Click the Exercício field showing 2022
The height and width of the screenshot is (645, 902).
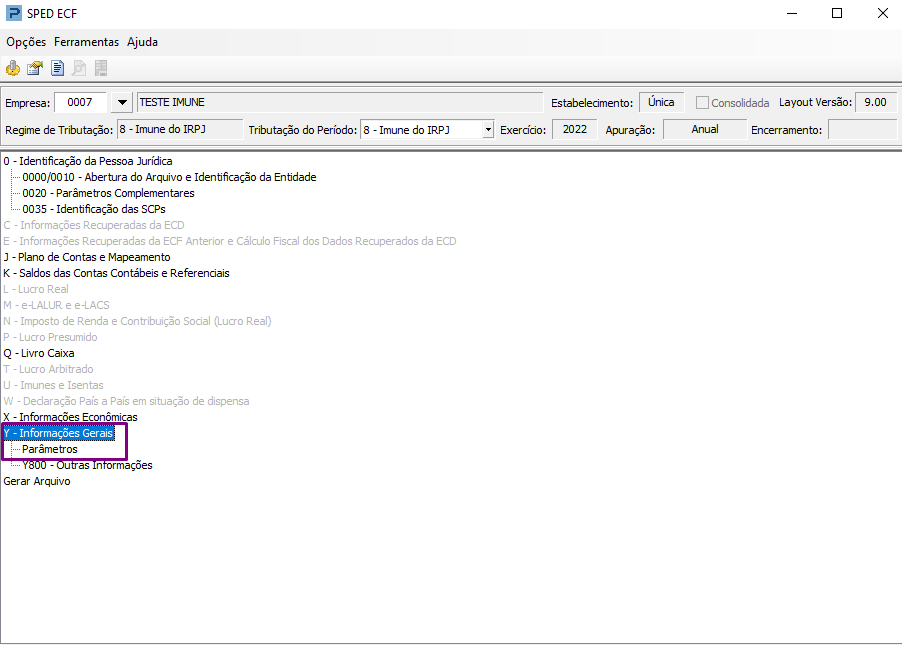[x=575, y=129]
